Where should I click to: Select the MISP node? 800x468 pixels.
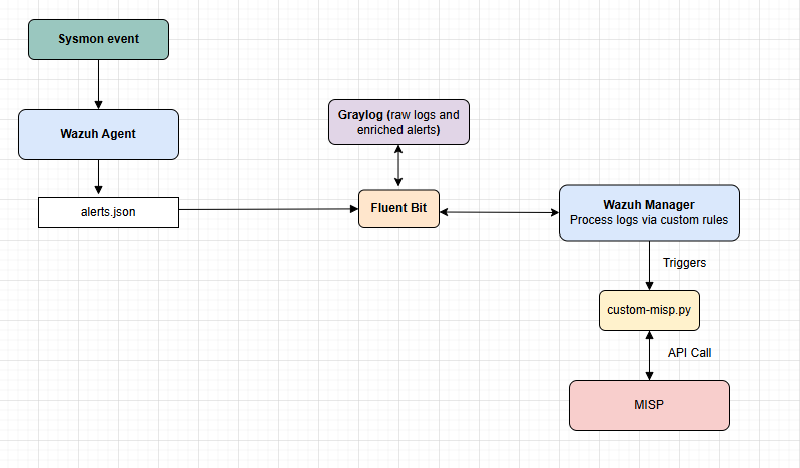coord(649,405)
